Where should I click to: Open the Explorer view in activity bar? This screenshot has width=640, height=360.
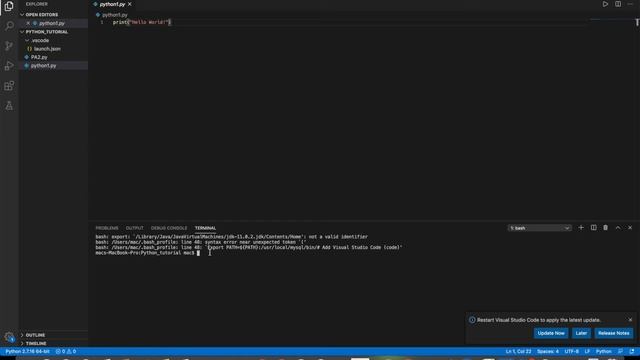click(x=9, y=6)
